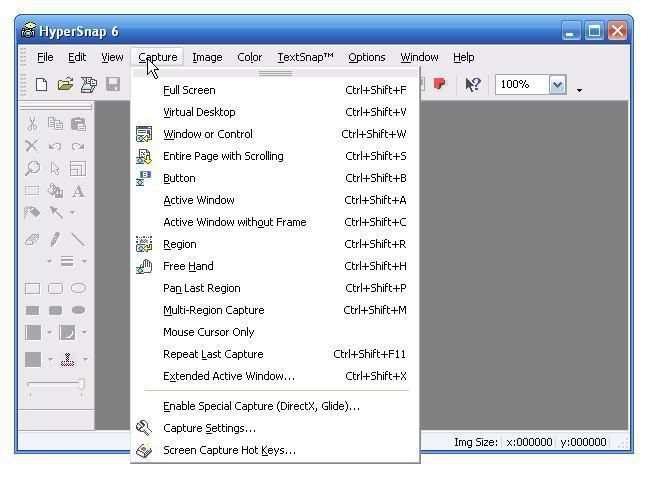Viewport: 649px width, 502px height.
Task: Choose Enable Special Capture (DirectX, Glide)
Action: pyautogui.click(x=275, y=406)
